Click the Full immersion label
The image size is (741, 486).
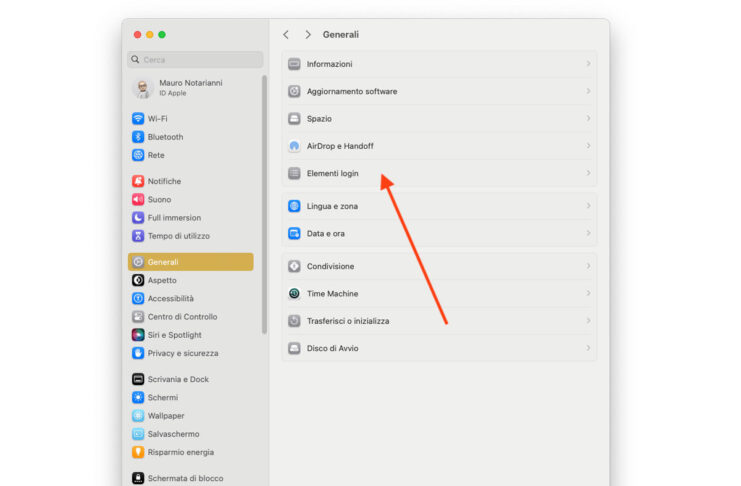(x=174, y=217)
